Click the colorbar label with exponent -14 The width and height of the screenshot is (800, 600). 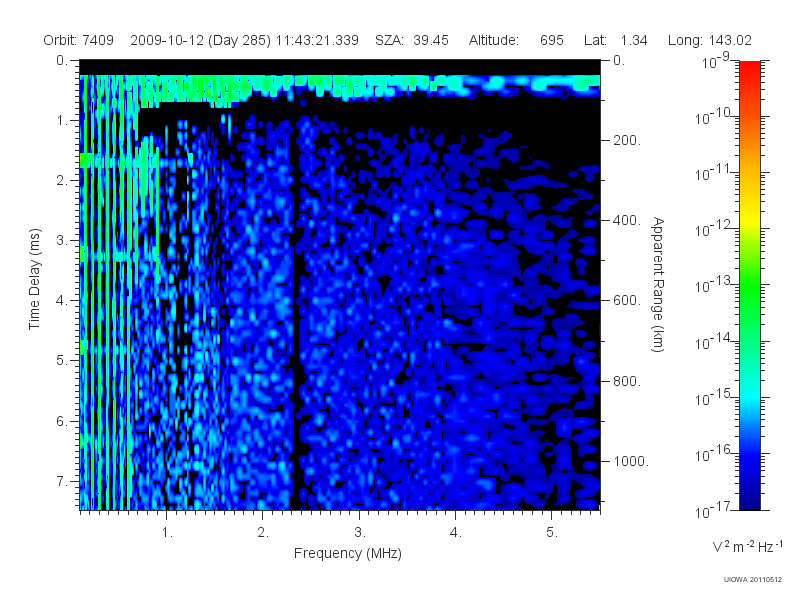pos(714,341)
